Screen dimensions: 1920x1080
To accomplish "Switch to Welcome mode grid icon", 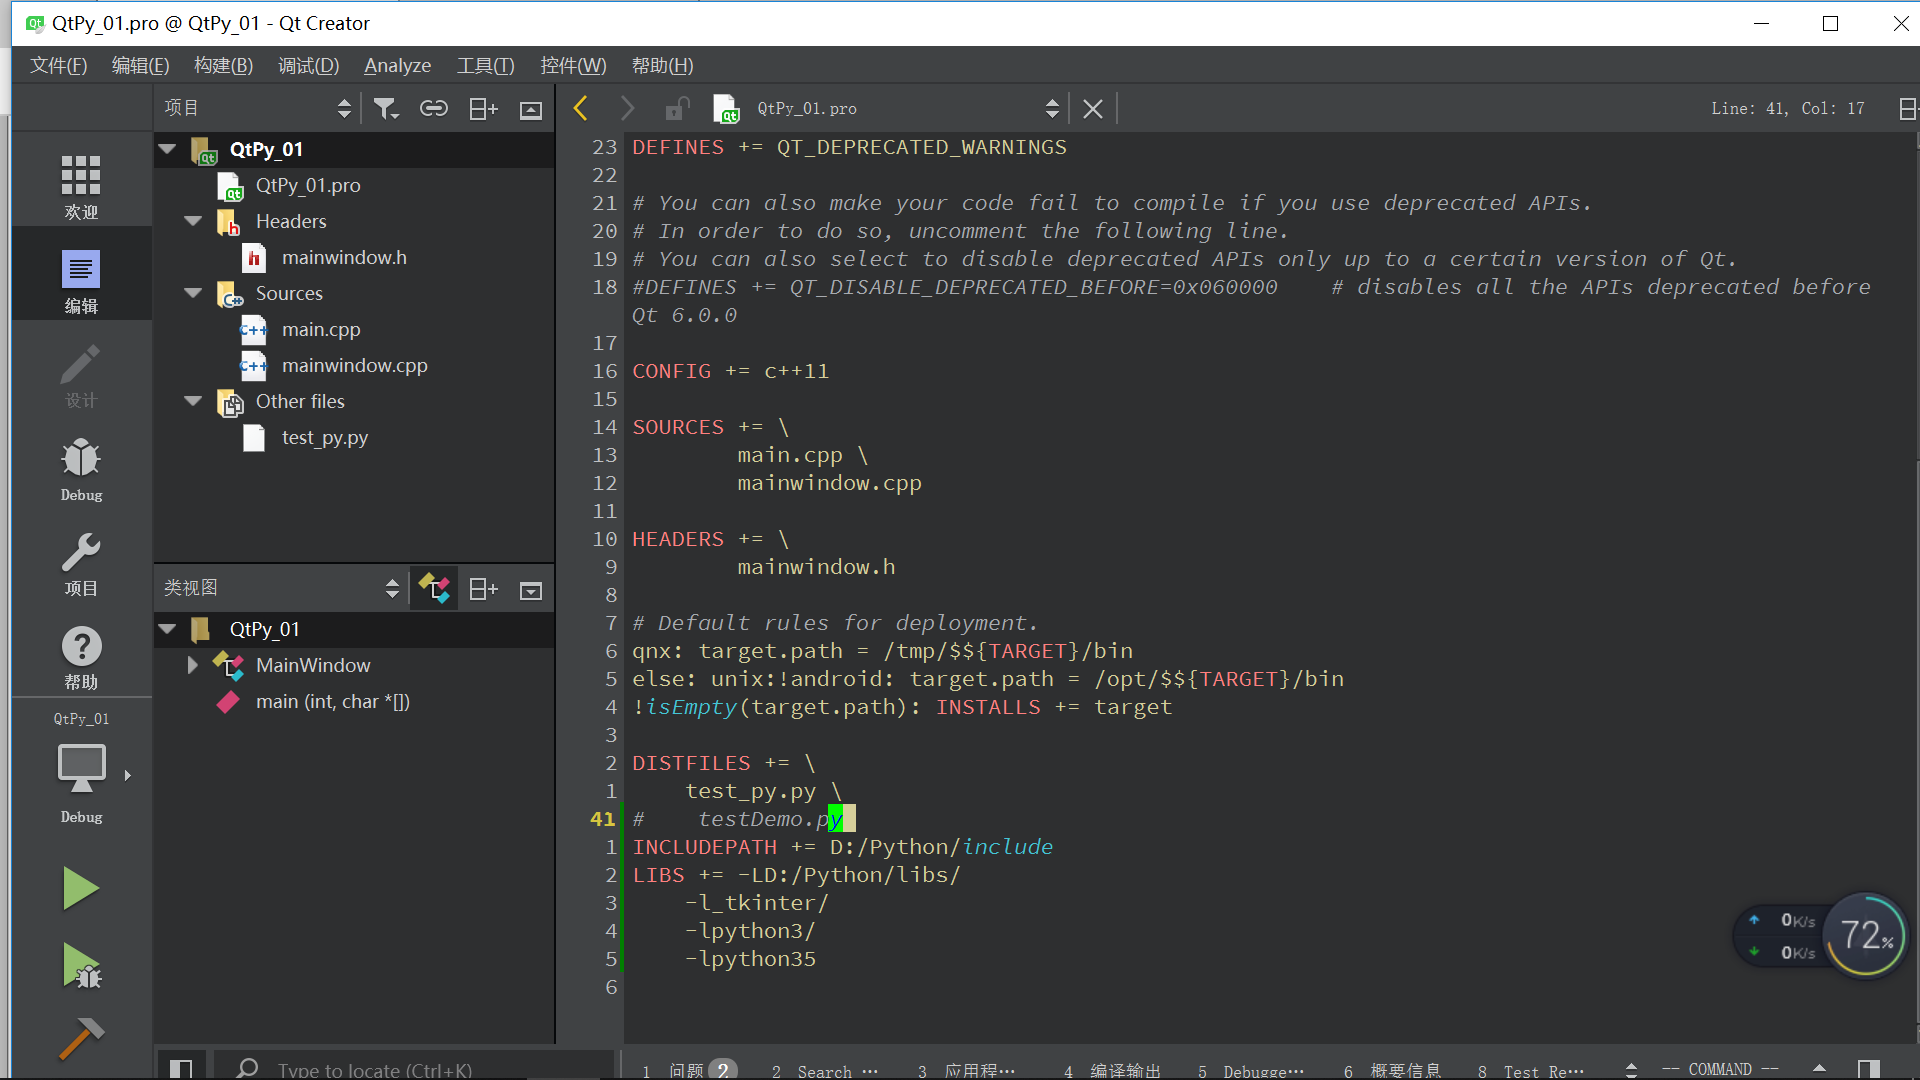I will 81,187.
